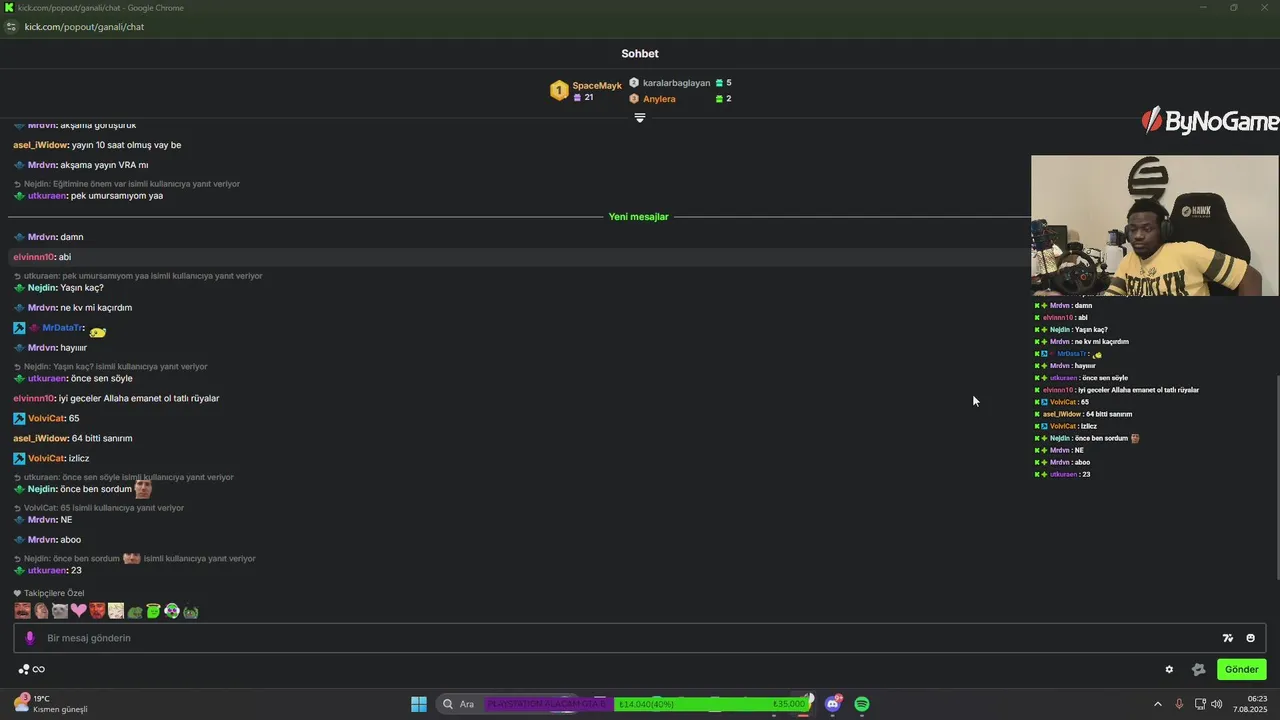
Task: Click the message 'akşama yayın VRA mı'
Action: [x=104, y=165]
